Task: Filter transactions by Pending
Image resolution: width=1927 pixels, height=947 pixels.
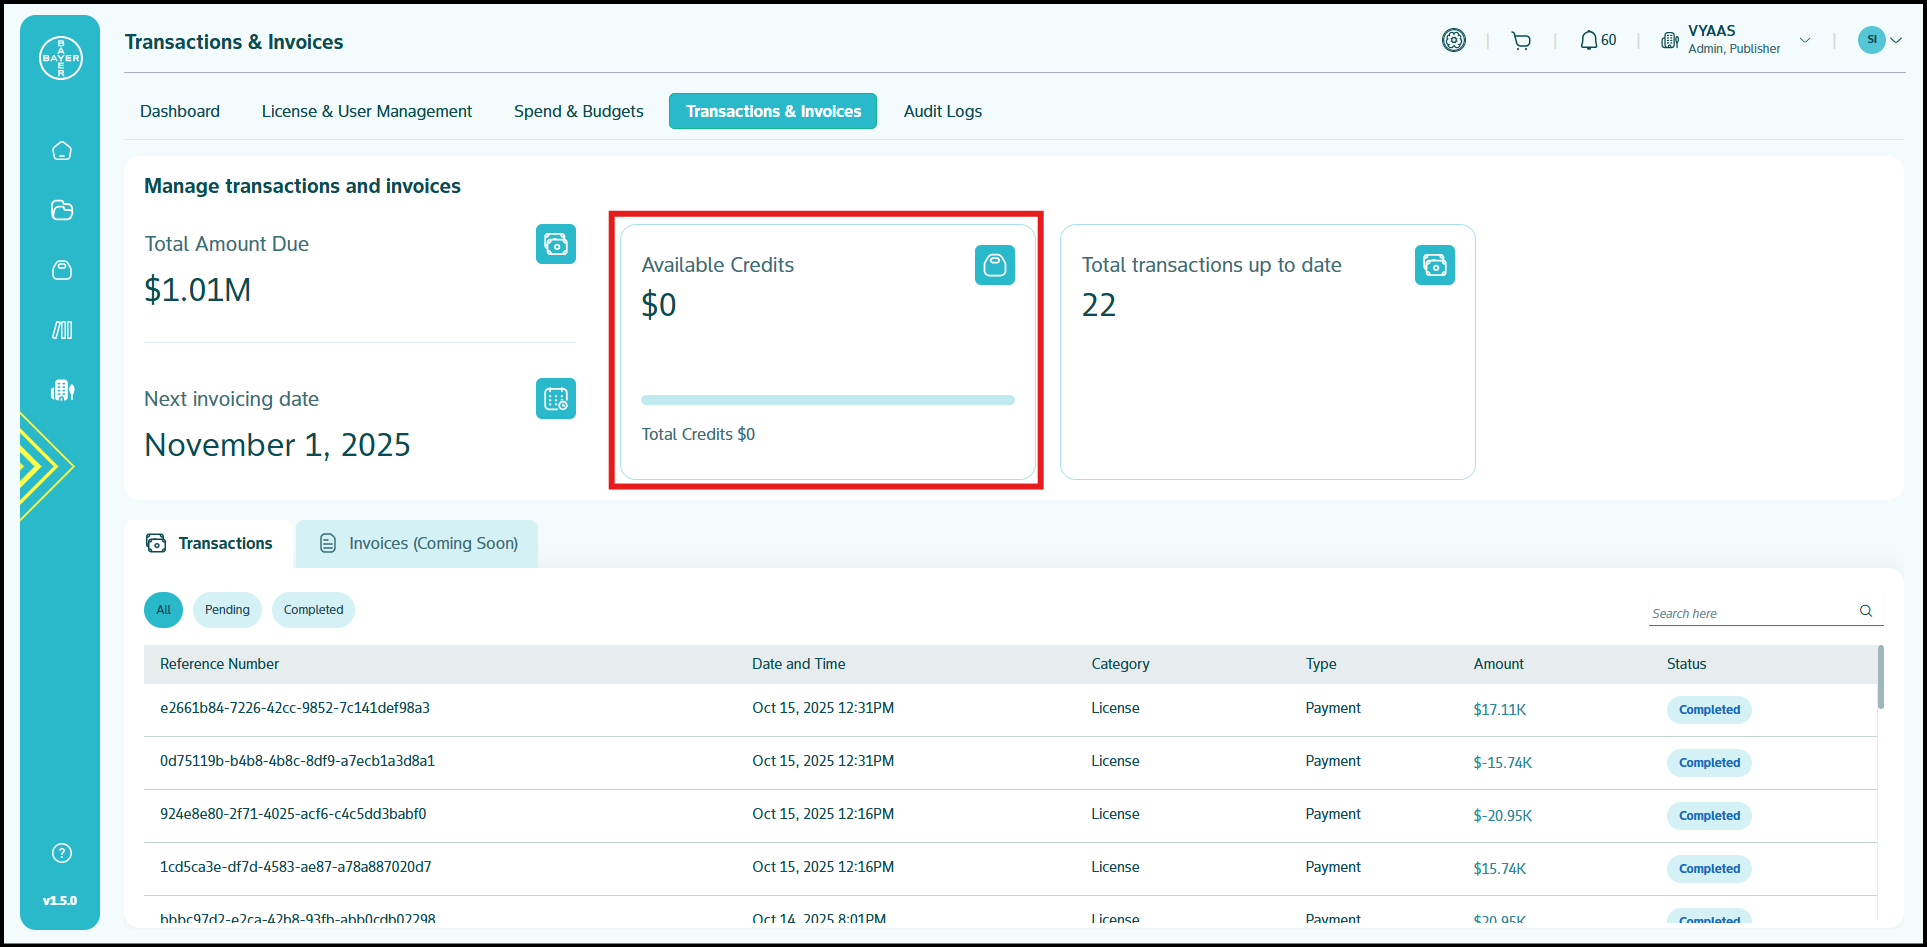Action: (227, 610)
